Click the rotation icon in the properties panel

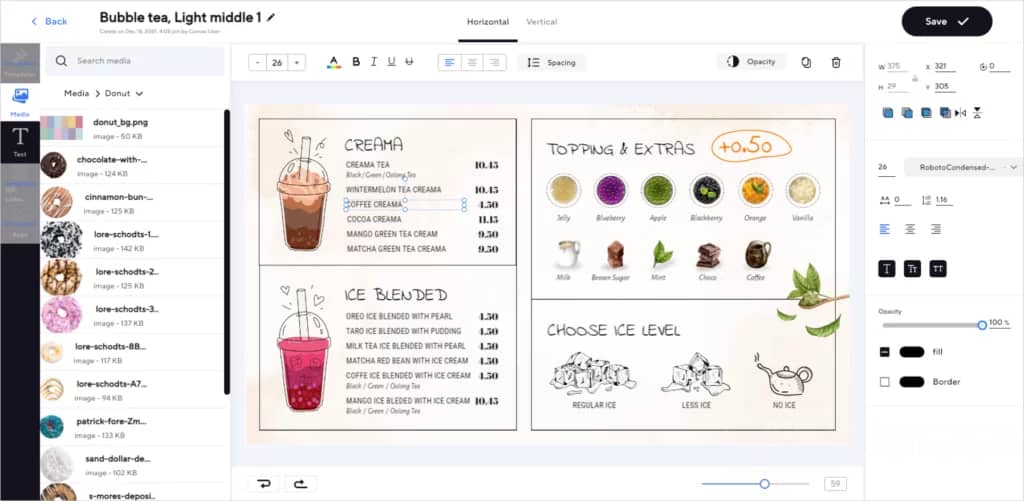[x=984, y=67]
